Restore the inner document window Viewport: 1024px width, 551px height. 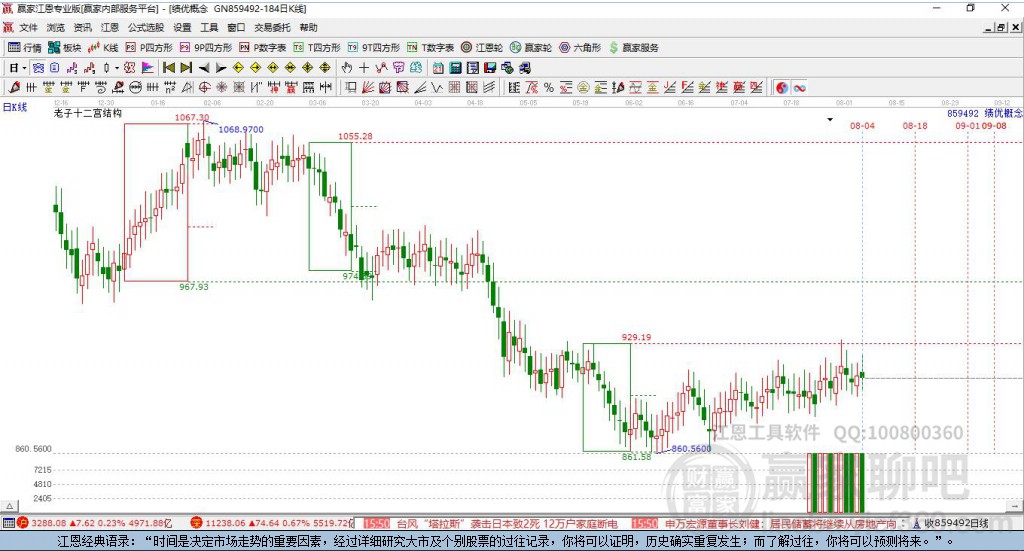click(1001, 27)
